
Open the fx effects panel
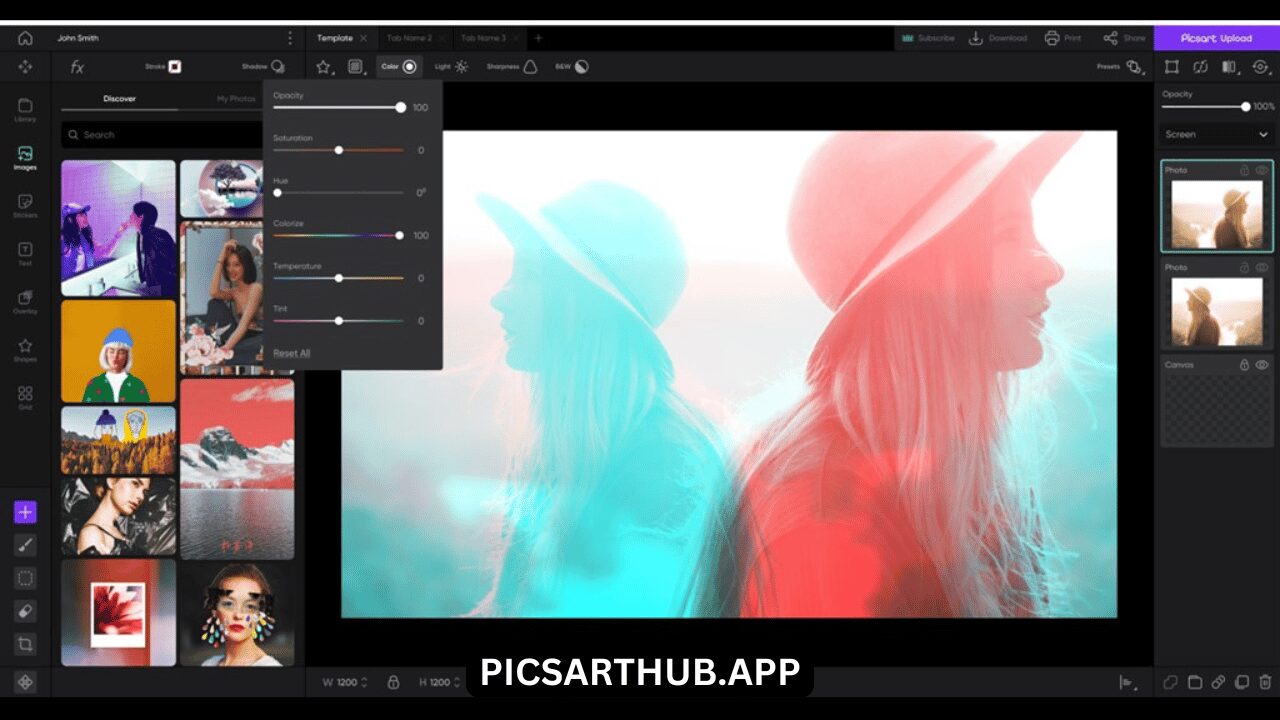coord(77,67)
